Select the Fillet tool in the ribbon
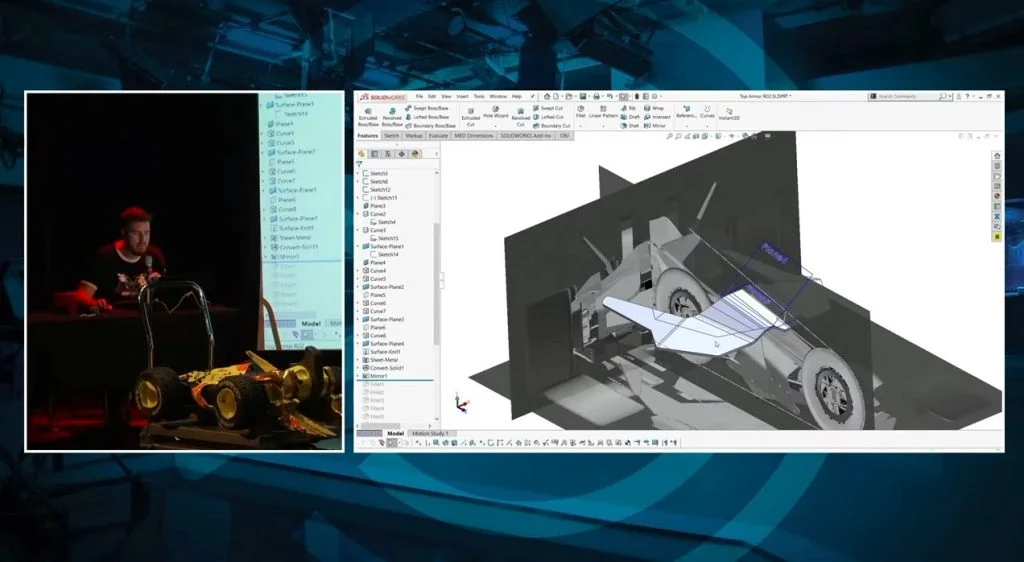 pos(581,110)
